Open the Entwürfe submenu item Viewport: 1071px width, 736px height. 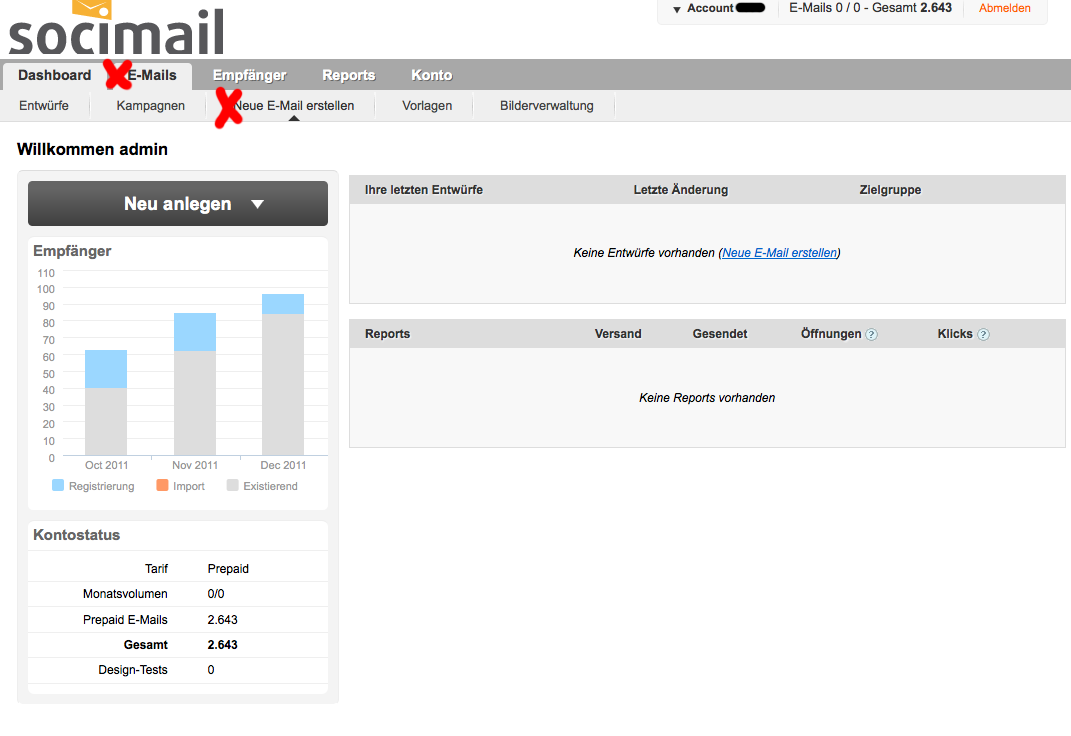pos(44,106)
